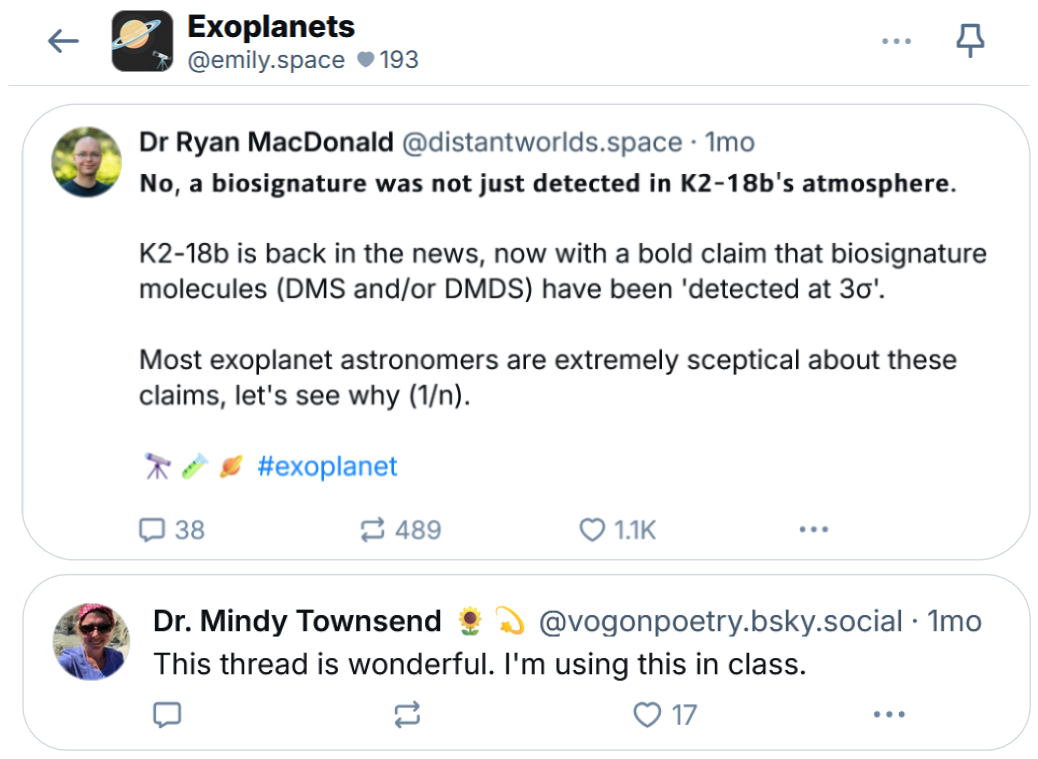Like the post with 1.1K likes
The image size is (1038, 759).
[617, 530]
